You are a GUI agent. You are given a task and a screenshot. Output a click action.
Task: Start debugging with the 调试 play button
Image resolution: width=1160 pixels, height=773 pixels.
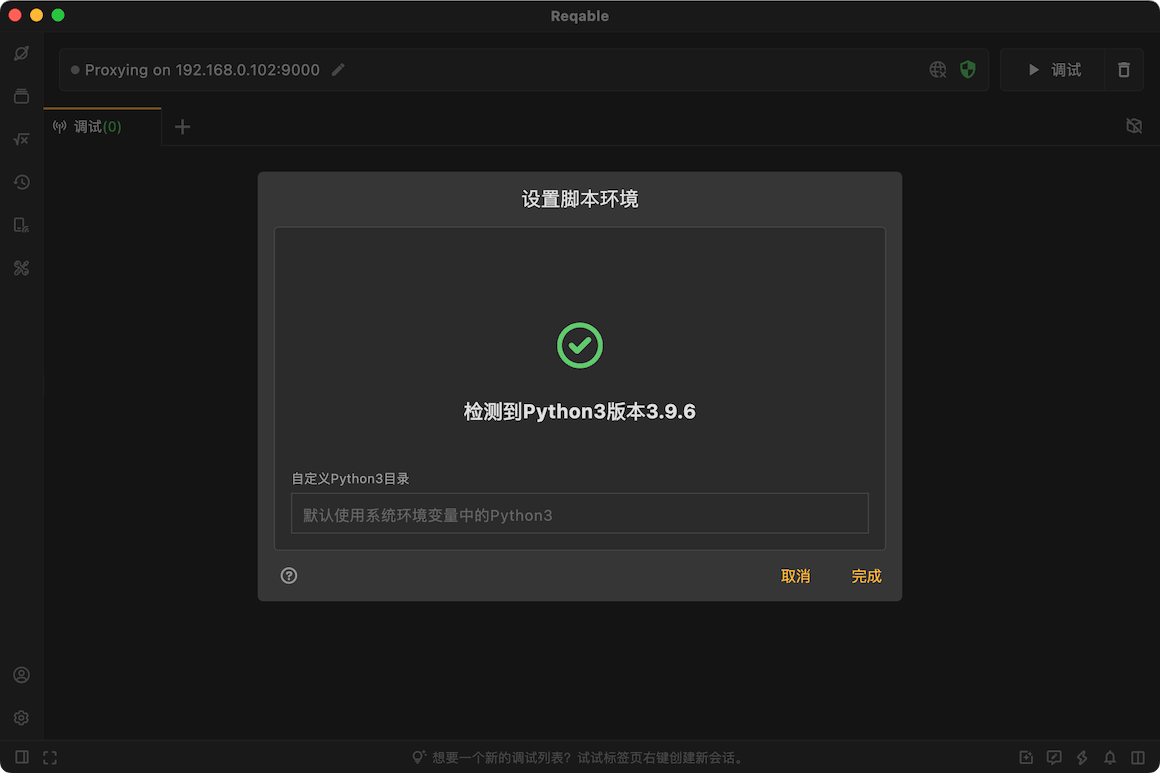(1053, 70)
